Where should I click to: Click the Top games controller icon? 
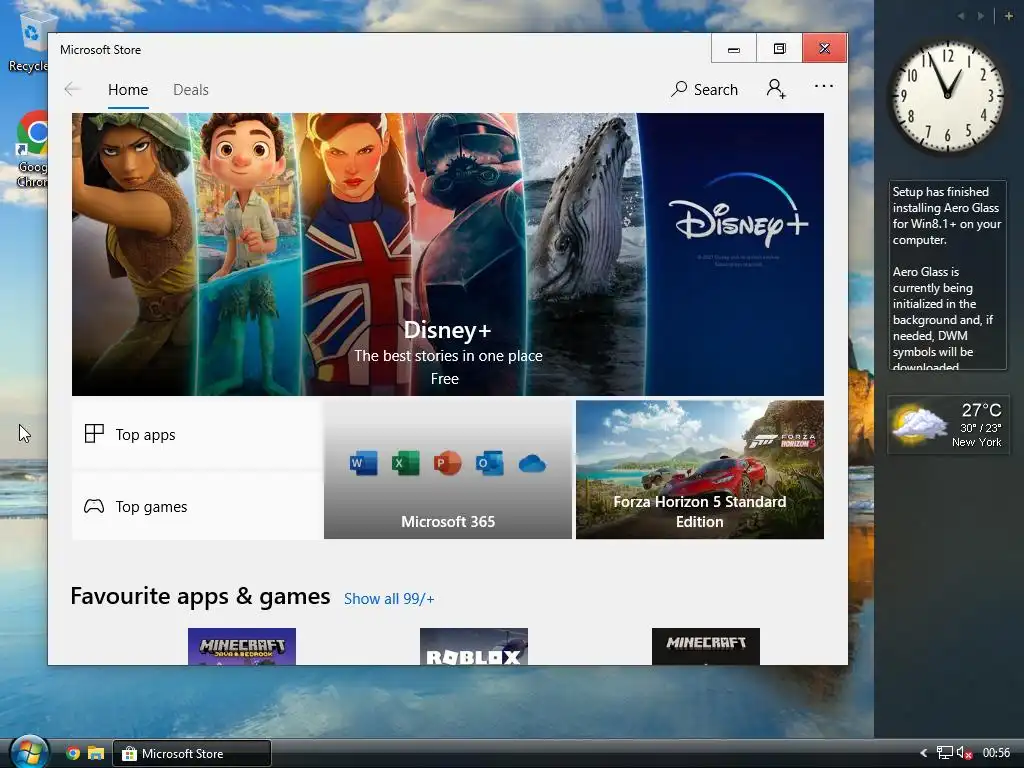[94, 506]
